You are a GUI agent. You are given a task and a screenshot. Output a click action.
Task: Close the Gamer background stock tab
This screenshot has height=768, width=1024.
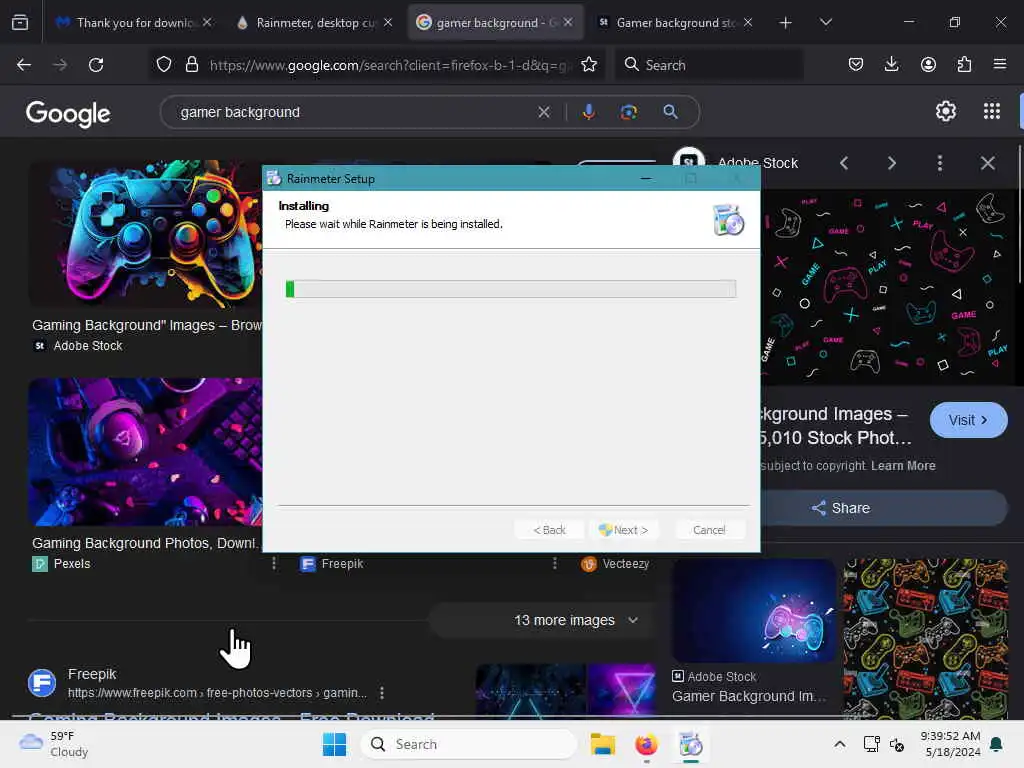point(748,23)
